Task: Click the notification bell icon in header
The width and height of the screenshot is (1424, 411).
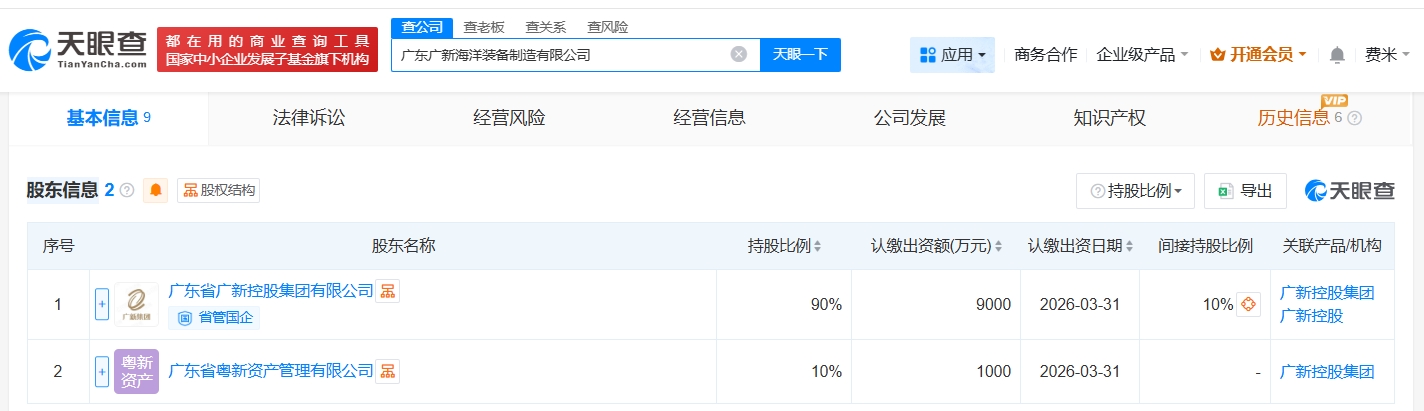Action: (x=1336, y=55)
